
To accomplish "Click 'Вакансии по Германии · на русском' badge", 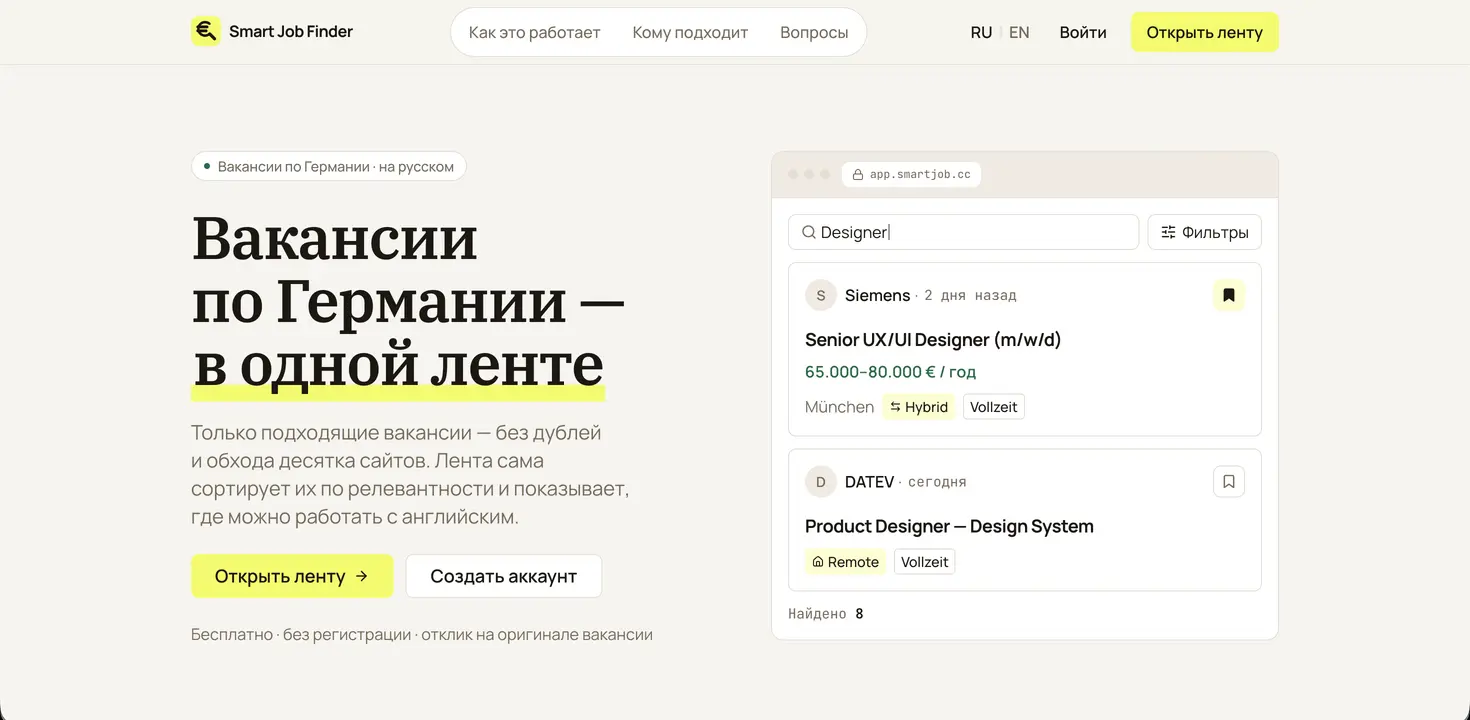I will [329, 166].
